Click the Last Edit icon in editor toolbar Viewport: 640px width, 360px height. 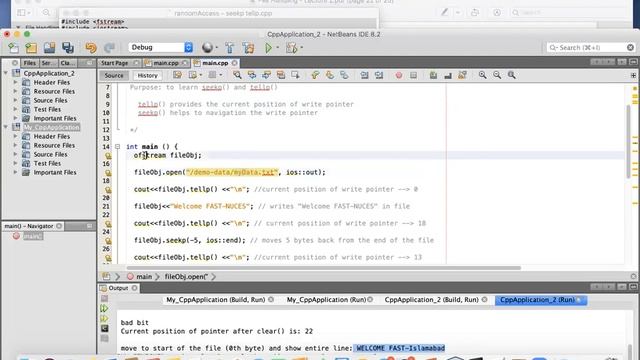pyautogui.click(x=177, y=75)
